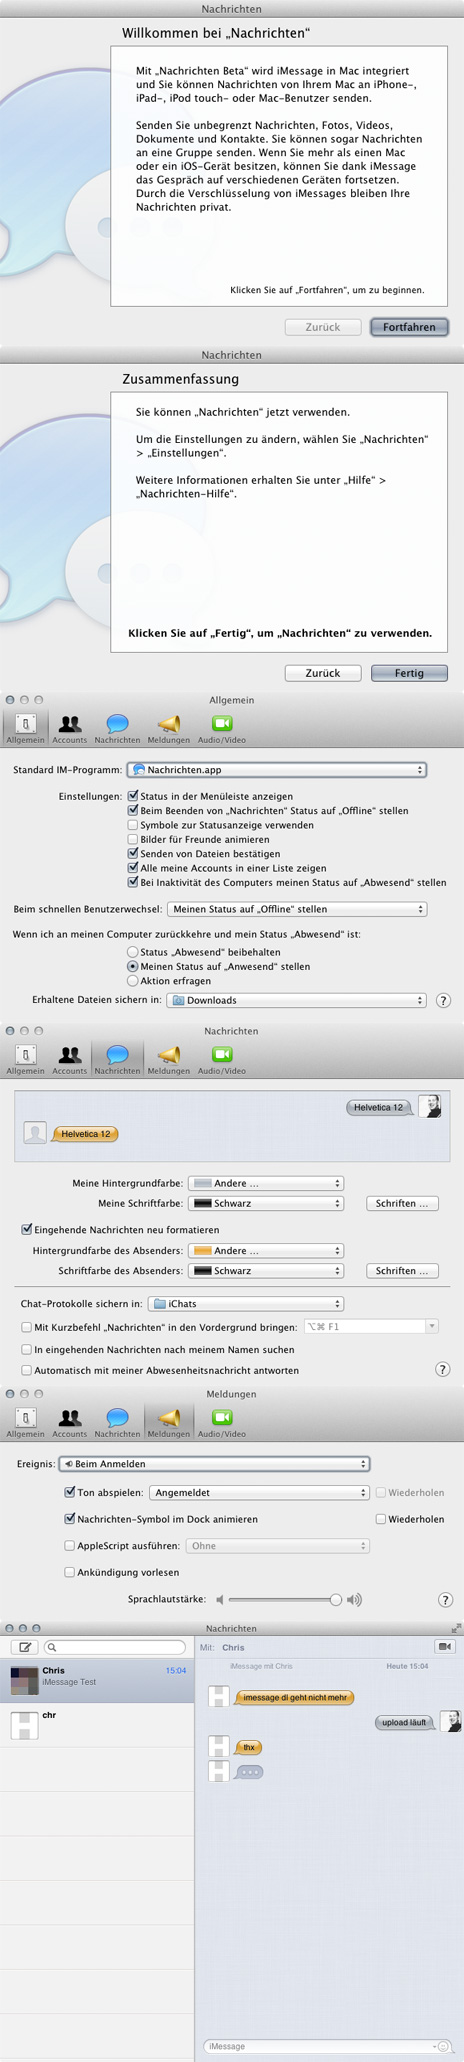Click 'imessage dl geht nicht mehr' bubble
The image size is (464, 2062).
click(295, 1697)
